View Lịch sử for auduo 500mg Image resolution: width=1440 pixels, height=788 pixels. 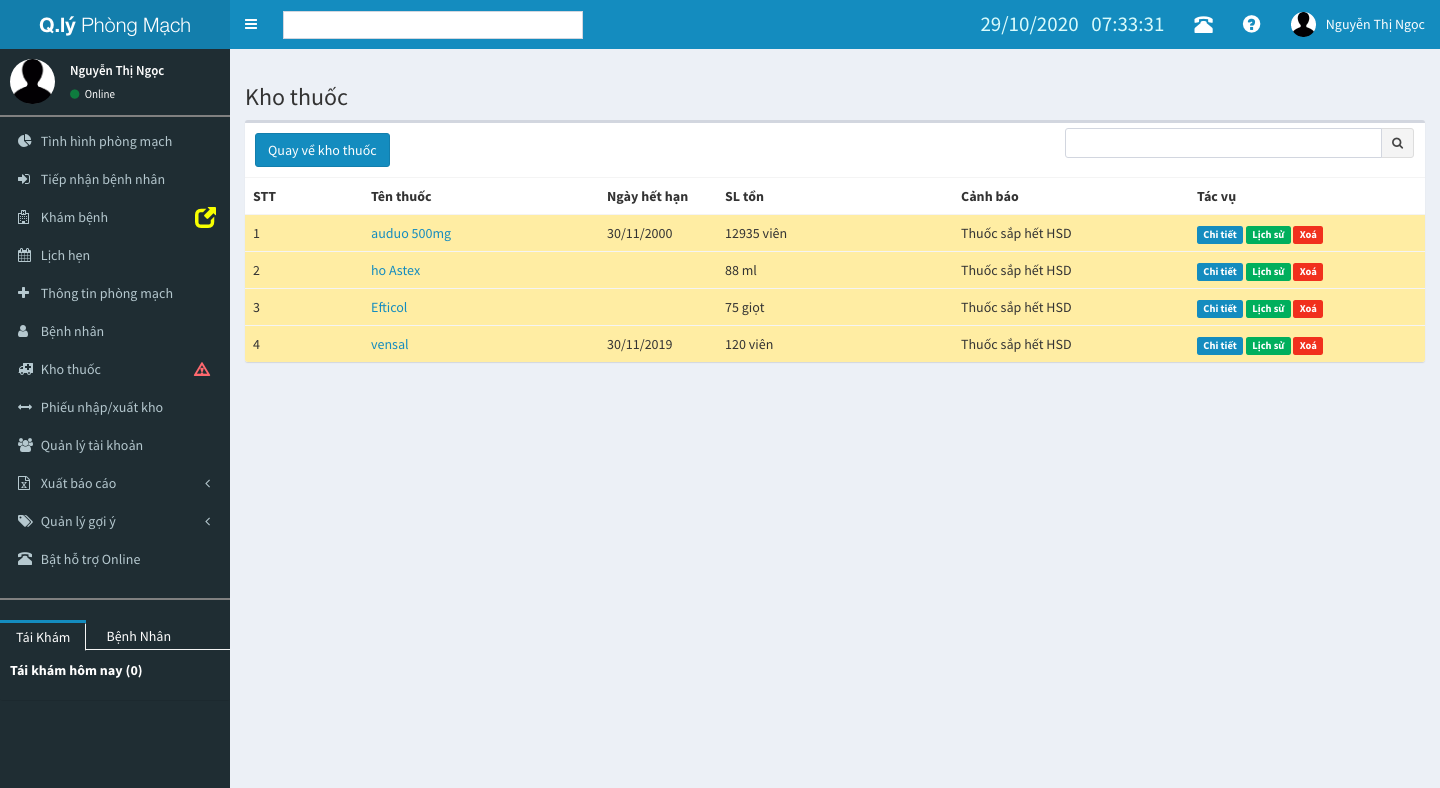[1268, 235]
